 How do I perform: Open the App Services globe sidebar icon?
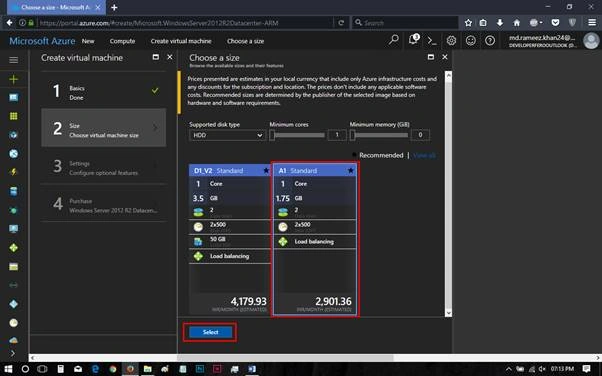(x=13, y=154)
